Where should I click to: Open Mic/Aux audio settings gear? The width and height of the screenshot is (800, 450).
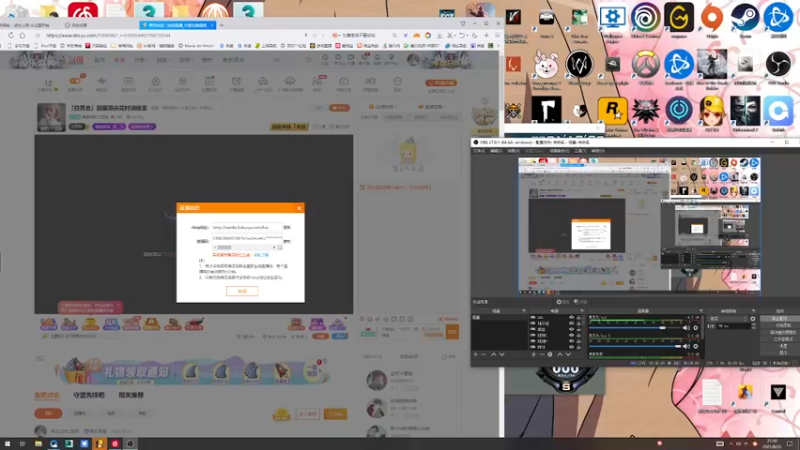[x=695, y=328]
